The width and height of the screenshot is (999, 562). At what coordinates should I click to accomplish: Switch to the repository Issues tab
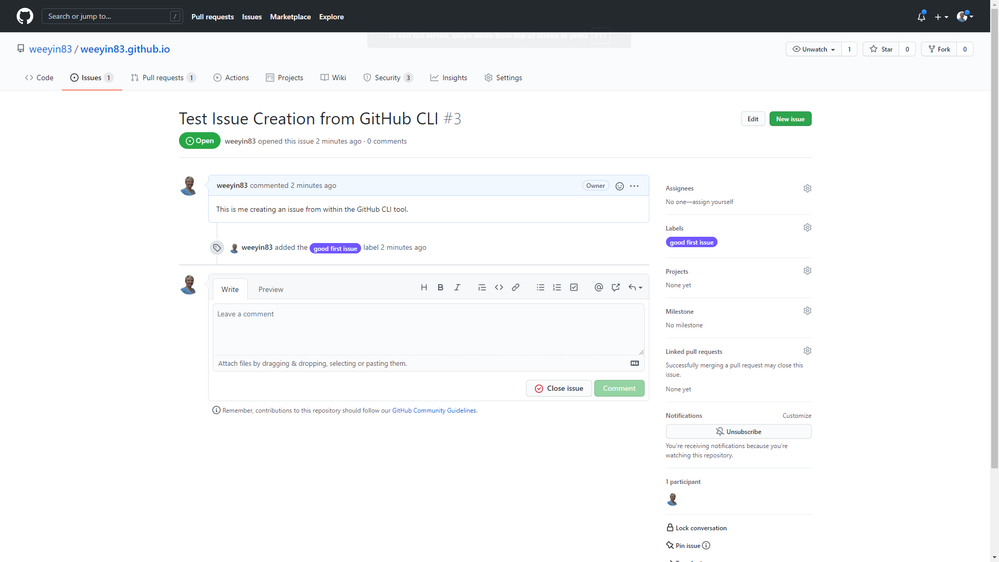[x=92, y=78]
